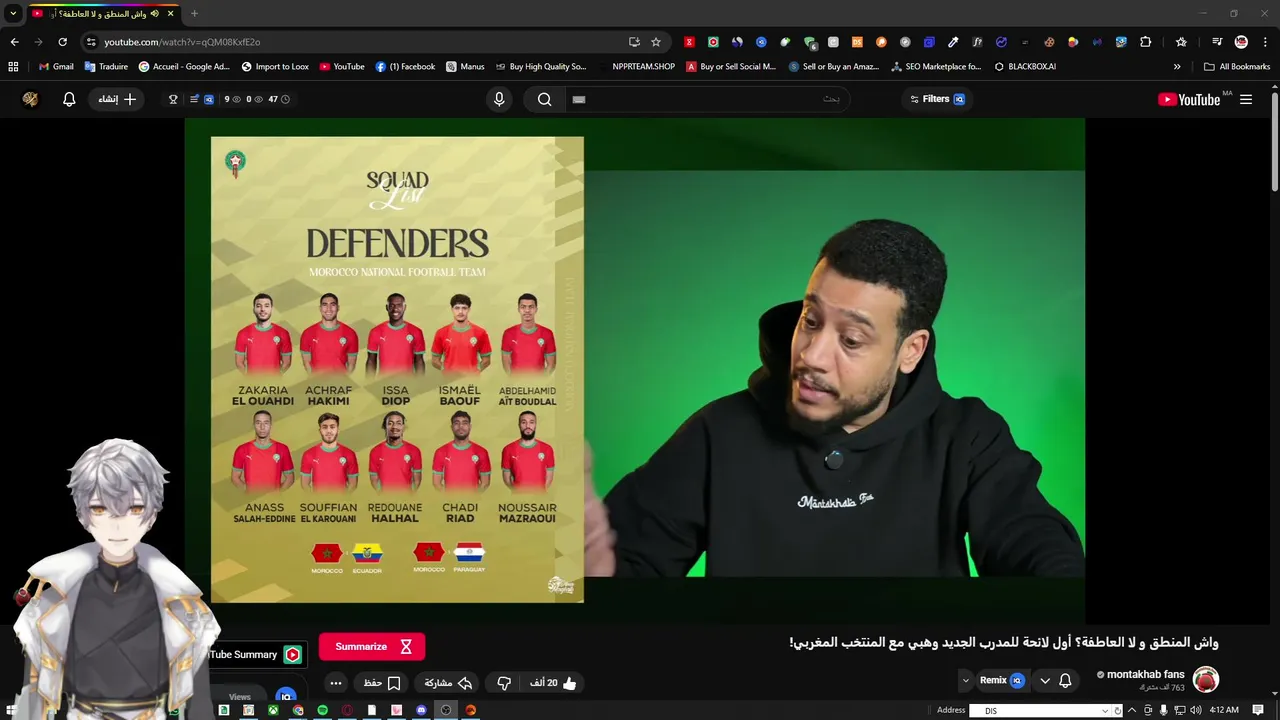Open the tab search dropdown arrow
The width and height of the screenshot is (1280, 720).
[13, 13]
